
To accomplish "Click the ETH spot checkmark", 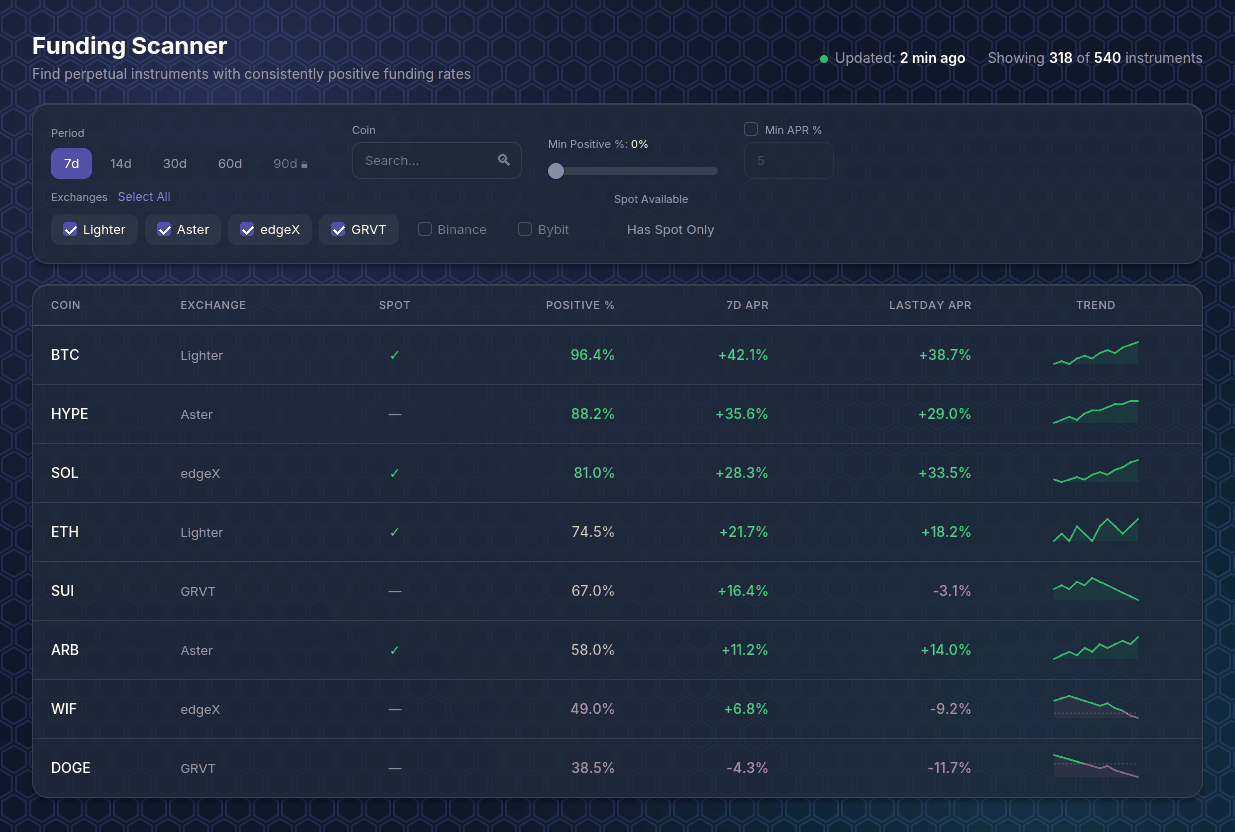I will tap(395, 532).
